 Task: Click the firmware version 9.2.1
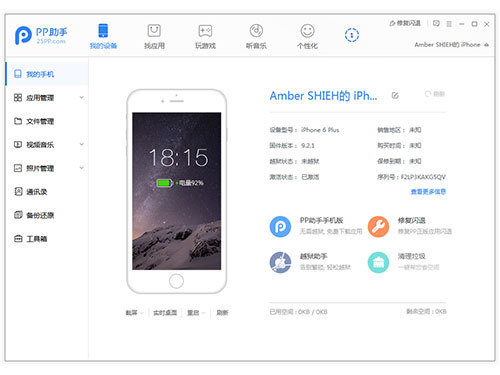(308, 146)
